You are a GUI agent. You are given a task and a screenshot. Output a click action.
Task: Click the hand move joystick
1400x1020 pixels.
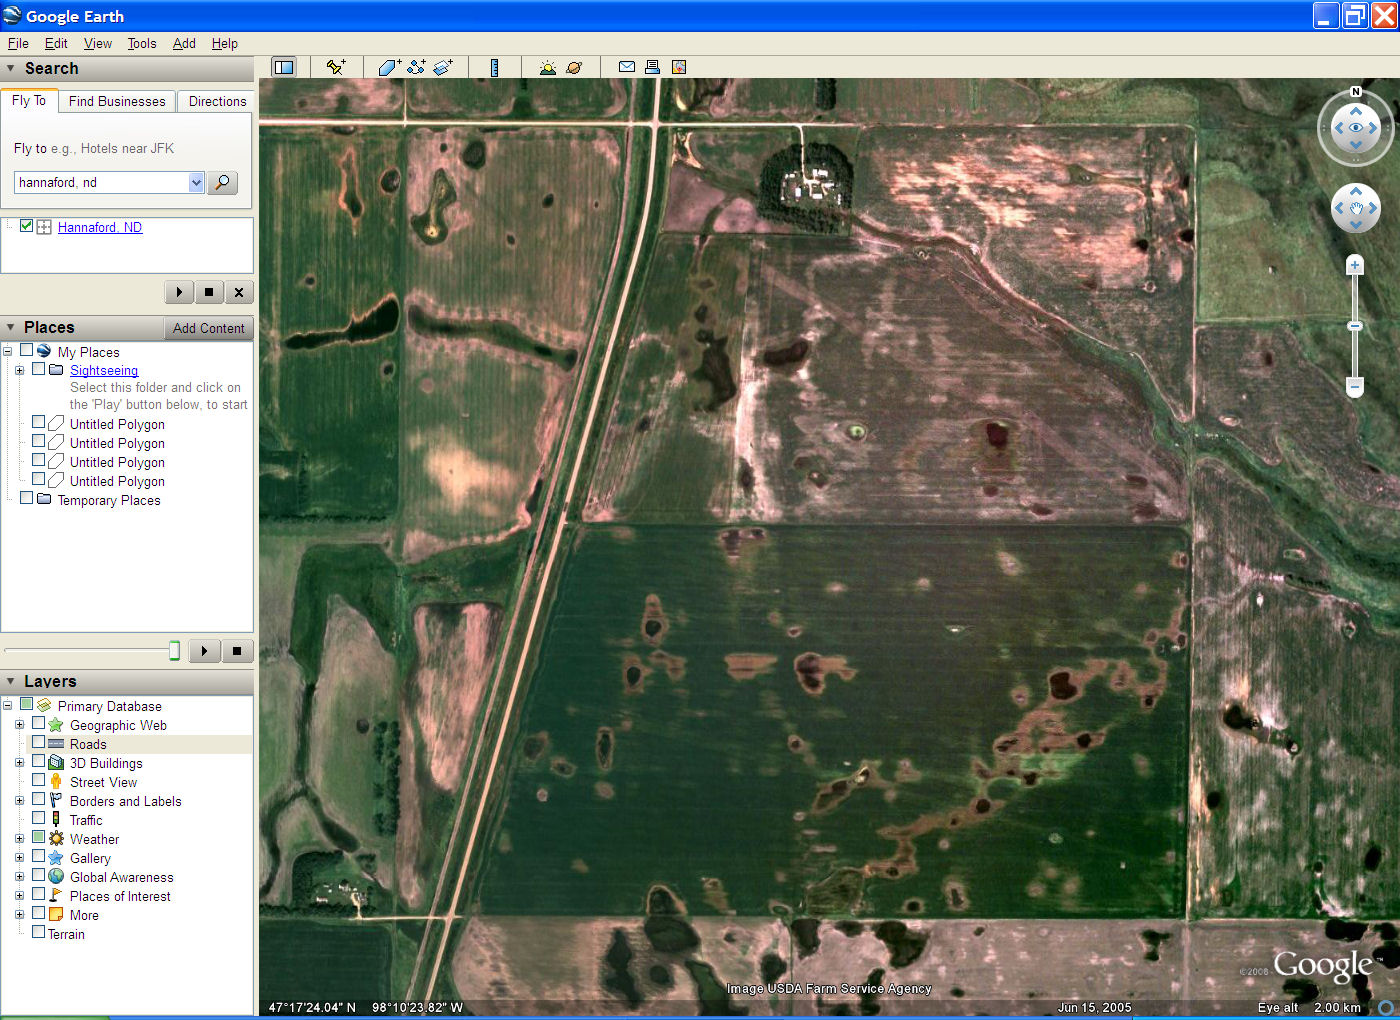1356,208
